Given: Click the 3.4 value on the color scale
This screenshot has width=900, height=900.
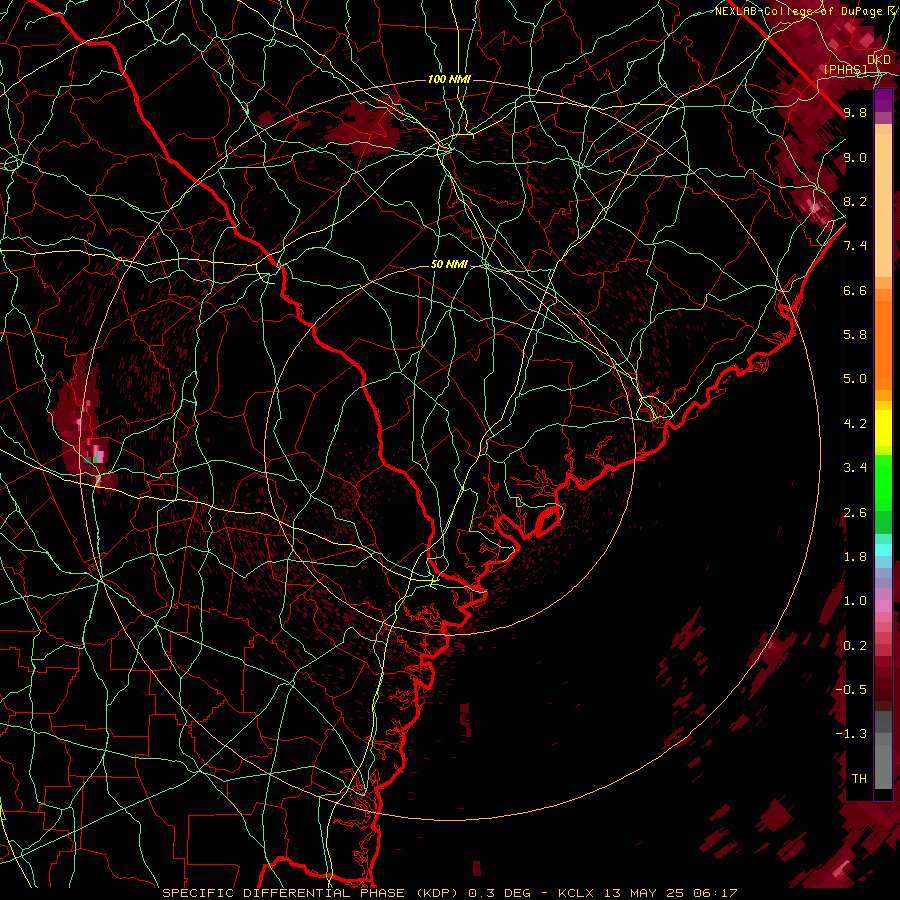Looking at the screenshot, I should pos(855,468).
